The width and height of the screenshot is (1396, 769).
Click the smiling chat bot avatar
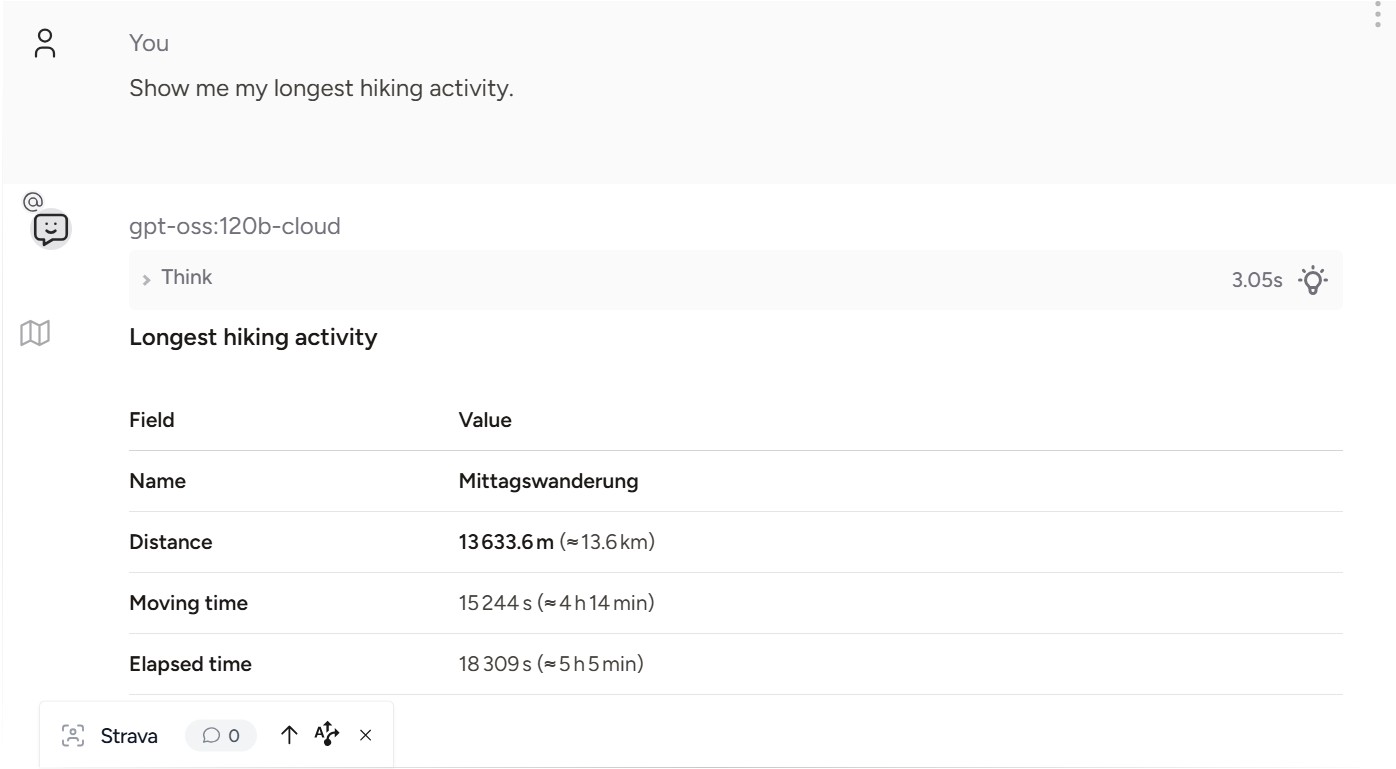tap(51, 230)
